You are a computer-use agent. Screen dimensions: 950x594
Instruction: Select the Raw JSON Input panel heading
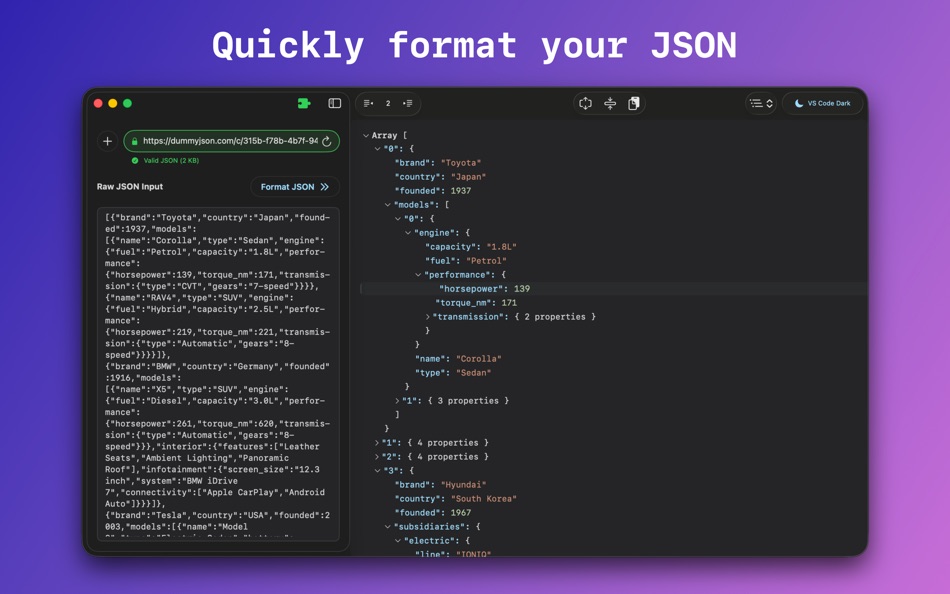click(x=131, y=186)
